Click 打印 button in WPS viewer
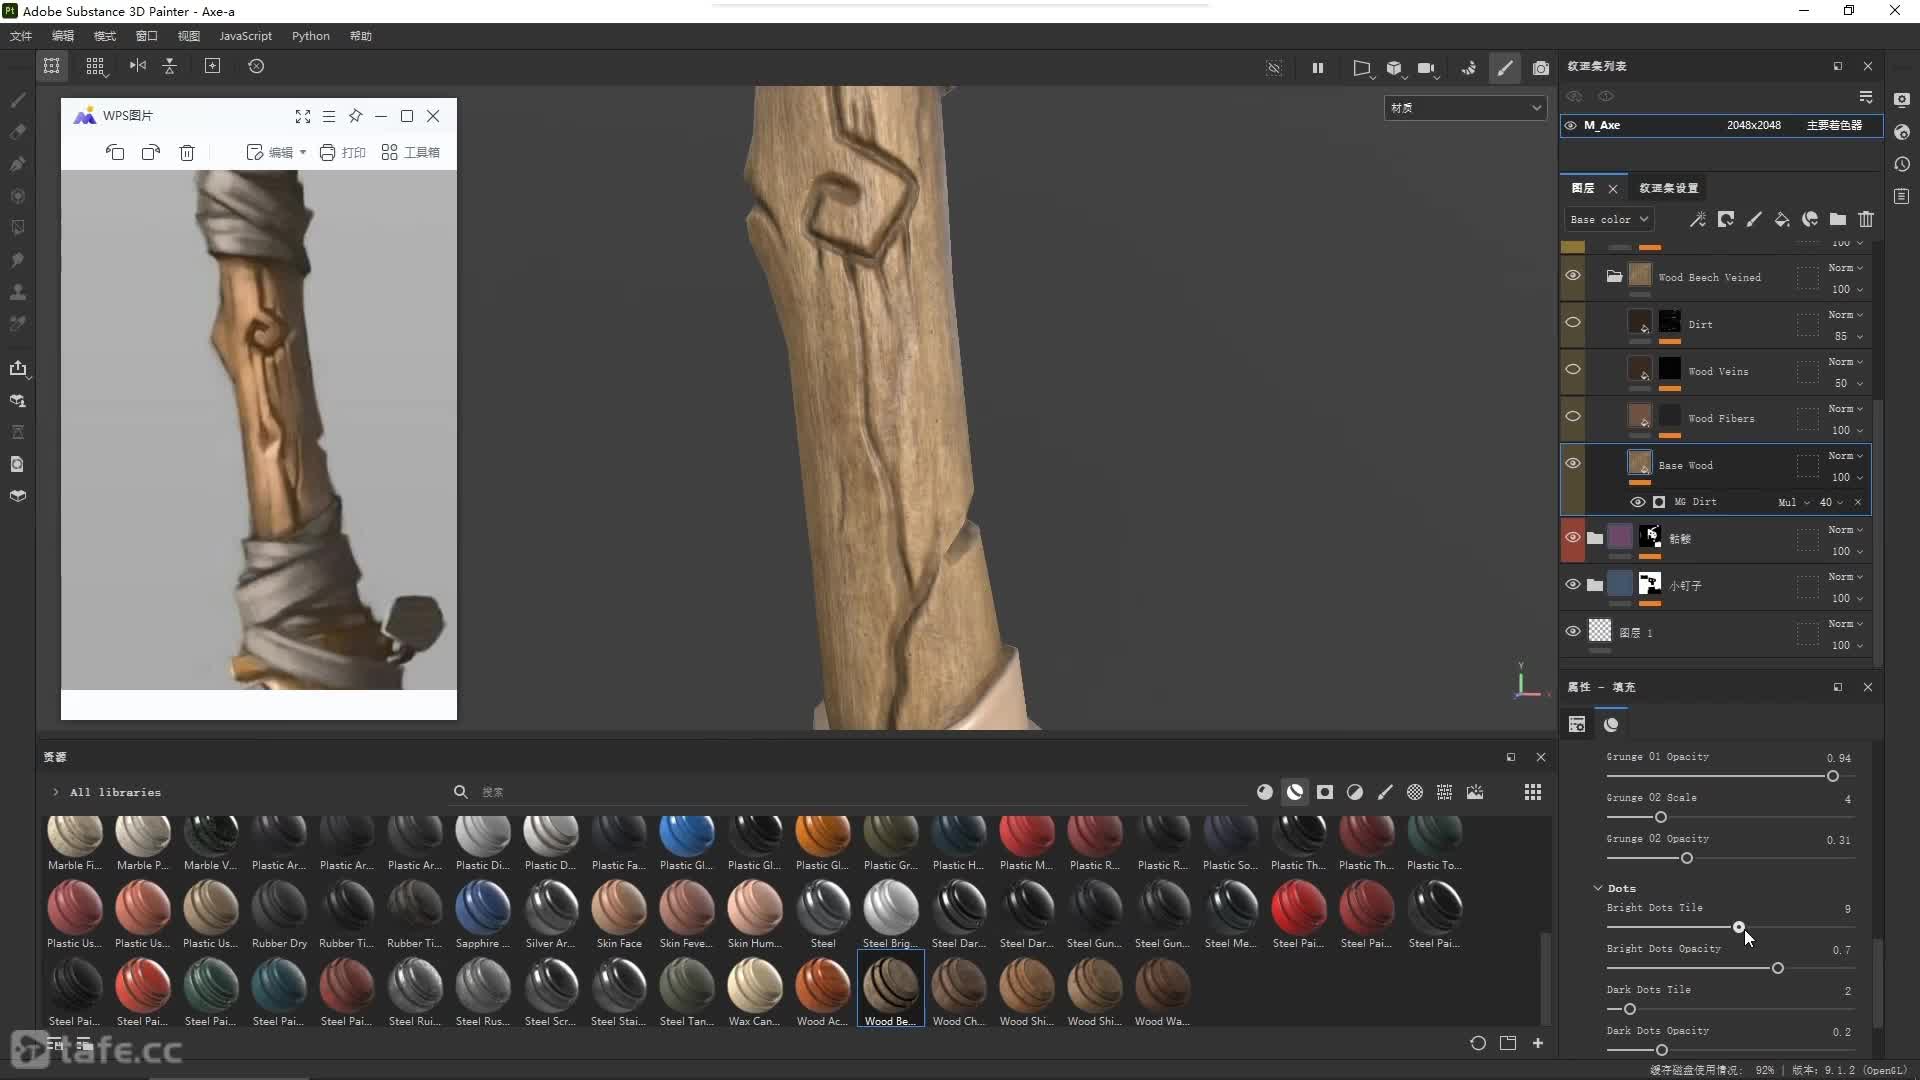 click(x=342, y=153)
